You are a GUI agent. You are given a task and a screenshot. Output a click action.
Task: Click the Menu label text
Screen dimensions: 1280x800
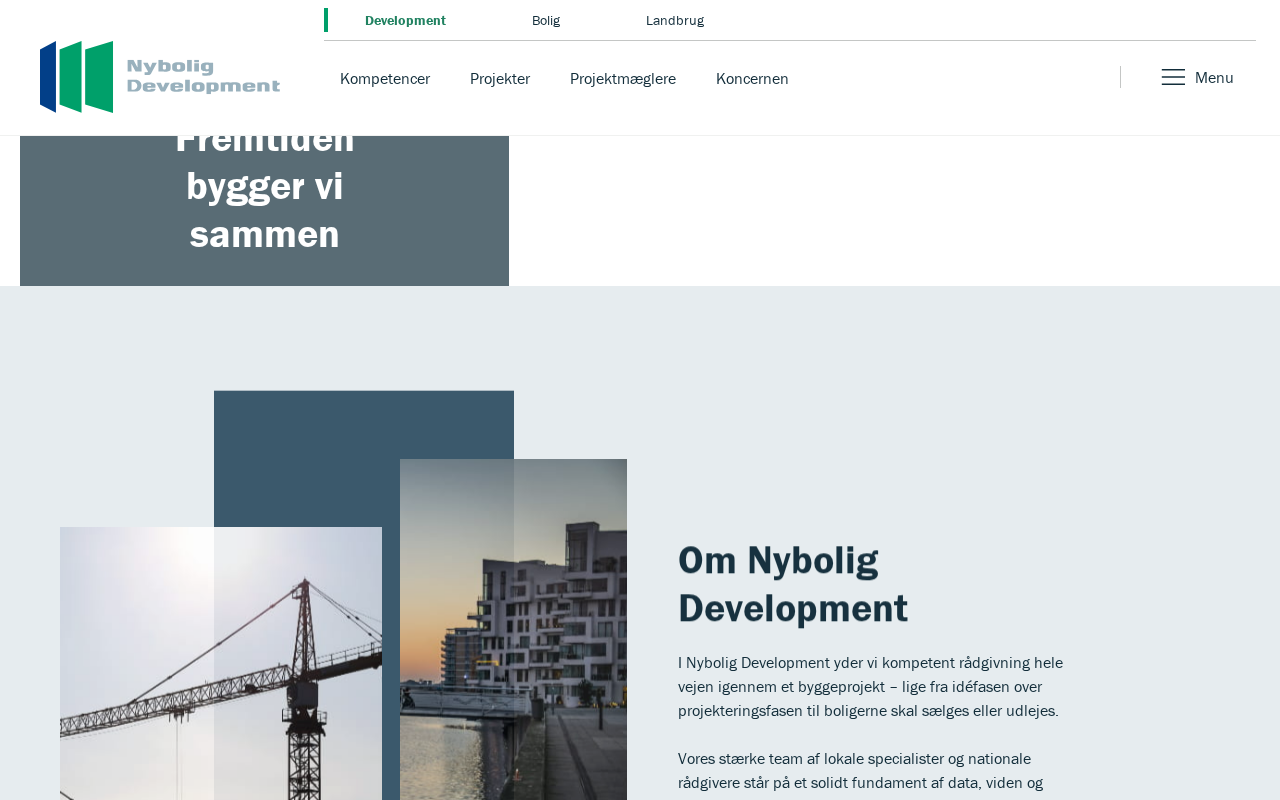[1214, 78]
